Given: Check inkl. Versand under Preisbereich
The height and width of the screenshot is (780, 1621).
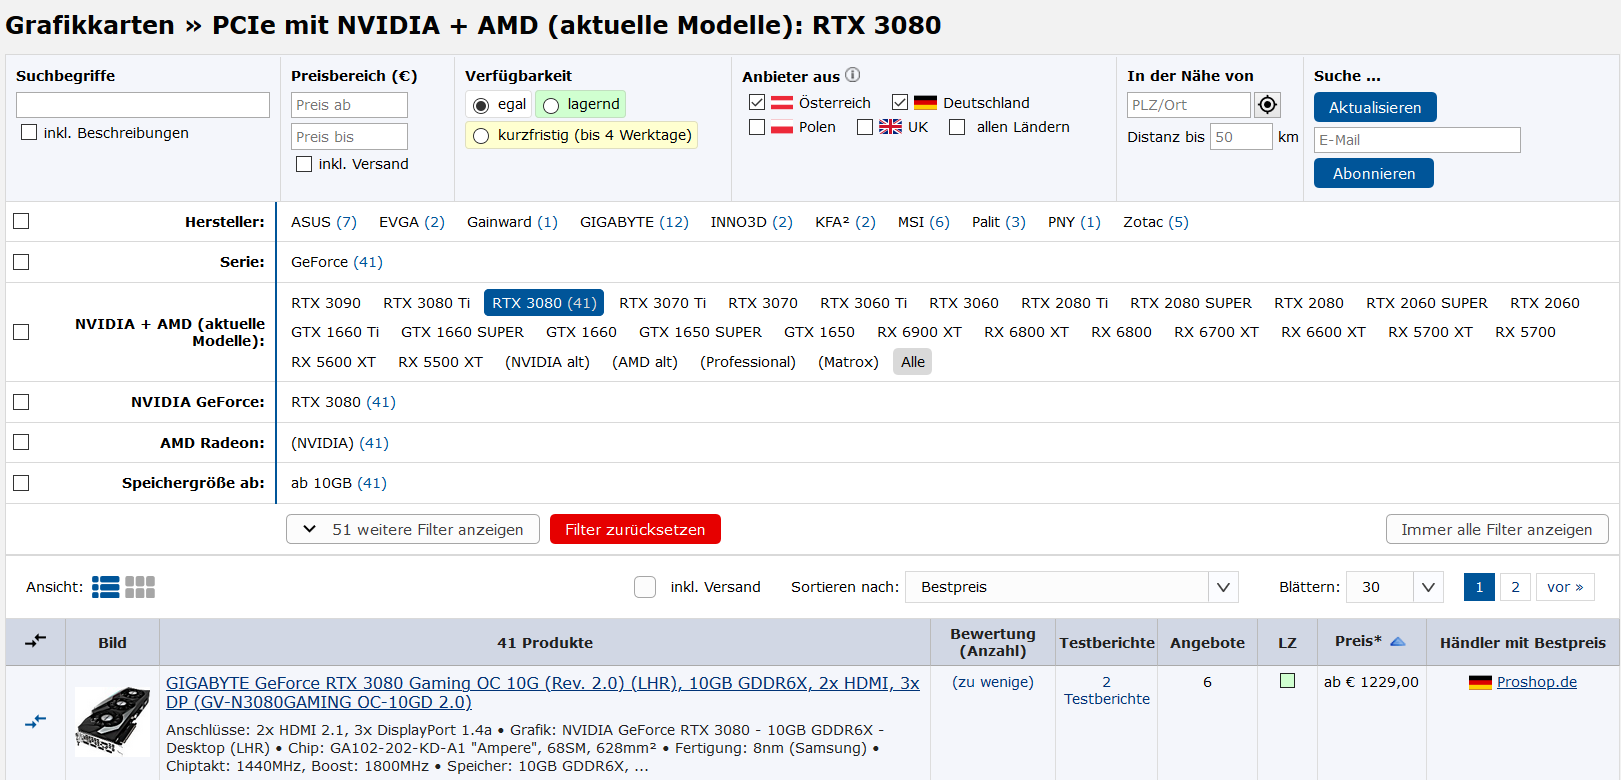Looking at the screenshot, I should [x=304, y=164].
